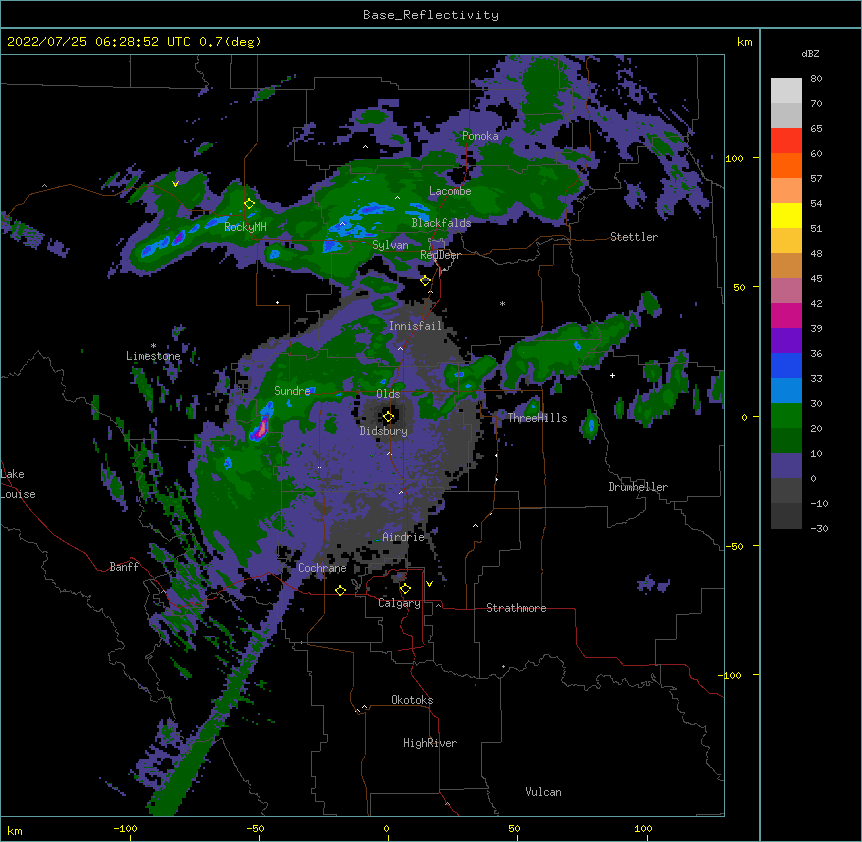Click the Limestone label
The height and width of the screenshot is (842, 862).
point(153,356)
